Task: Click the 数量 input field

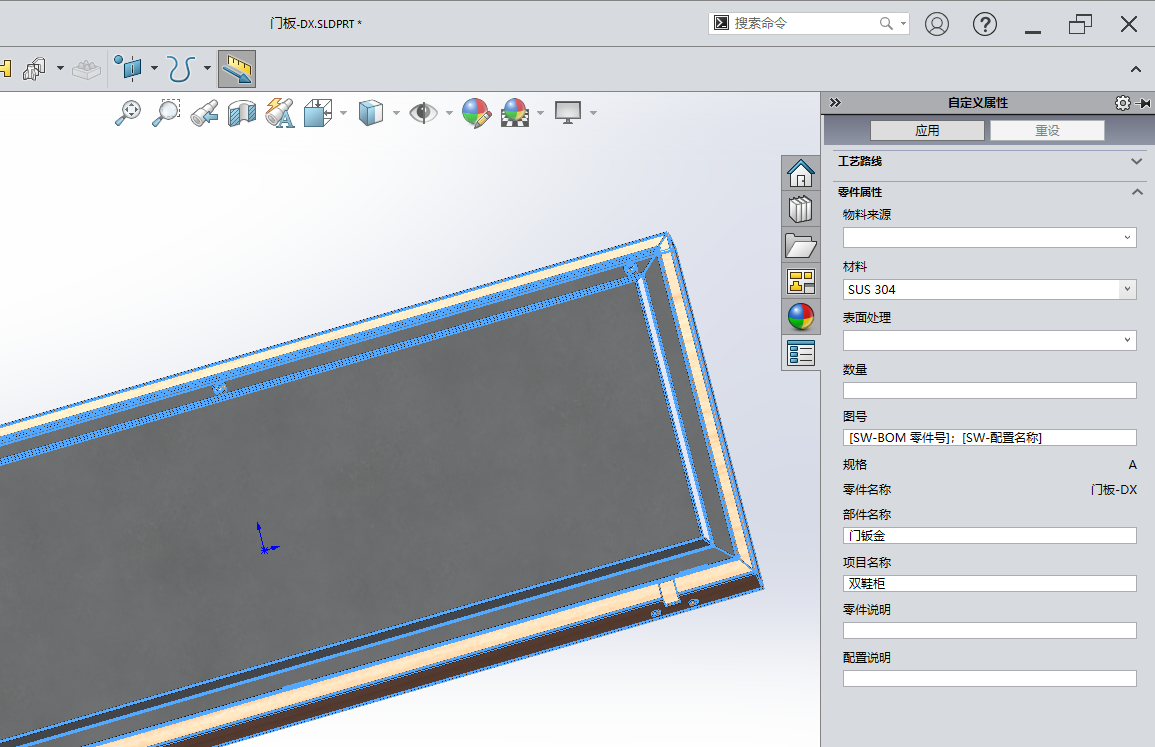Action: click(x=989, y=390)
